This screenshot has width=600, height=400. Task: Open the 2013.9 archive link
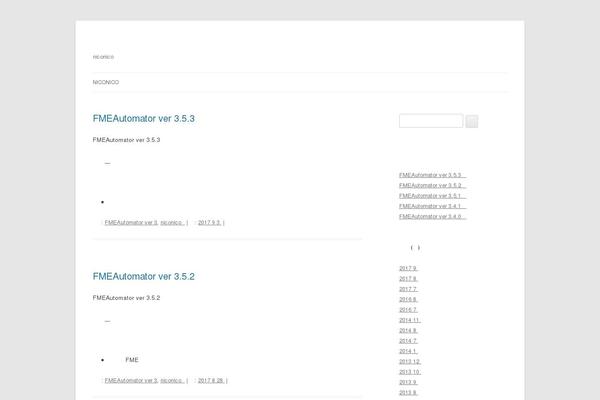coord(408,382)
